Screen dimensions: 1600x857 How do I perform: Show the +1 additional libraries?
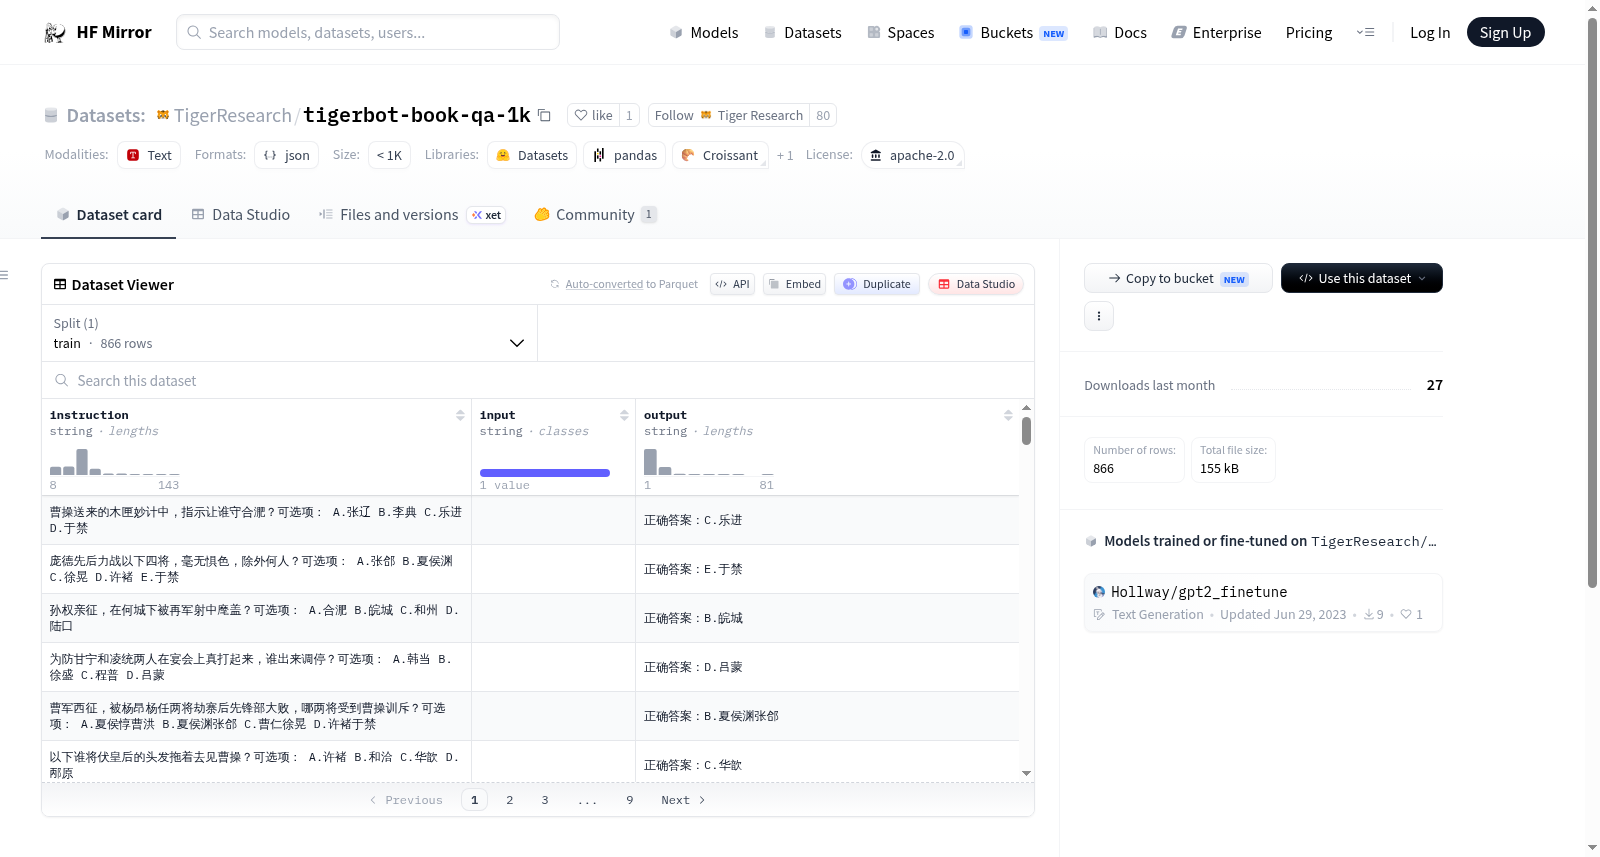point(785,155)
